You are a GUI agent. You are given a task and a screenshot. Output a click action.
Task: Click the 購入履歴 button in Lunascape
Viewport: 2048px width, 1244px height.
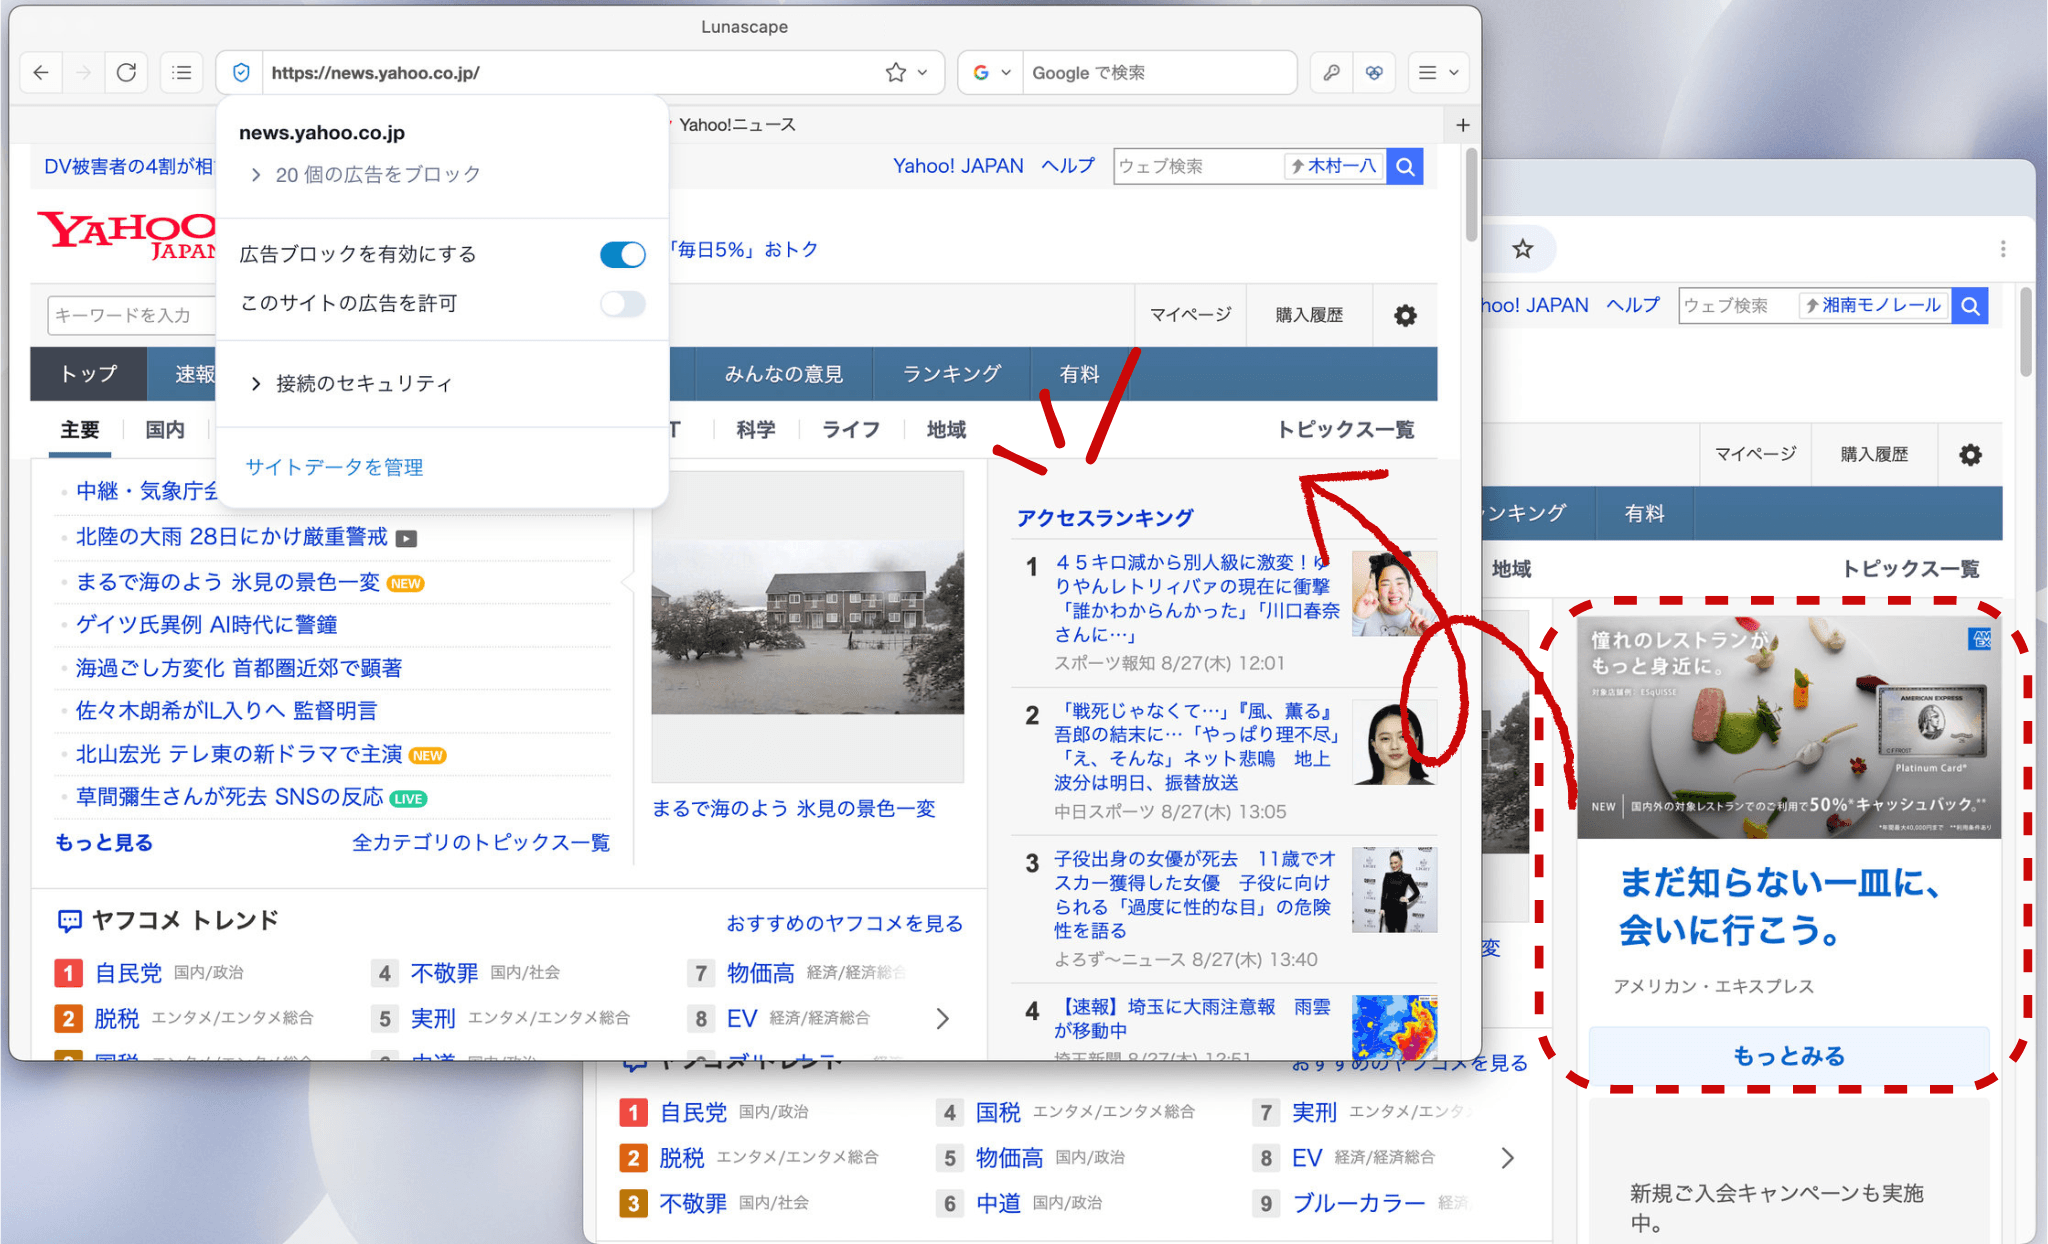tap(1309, 315)
